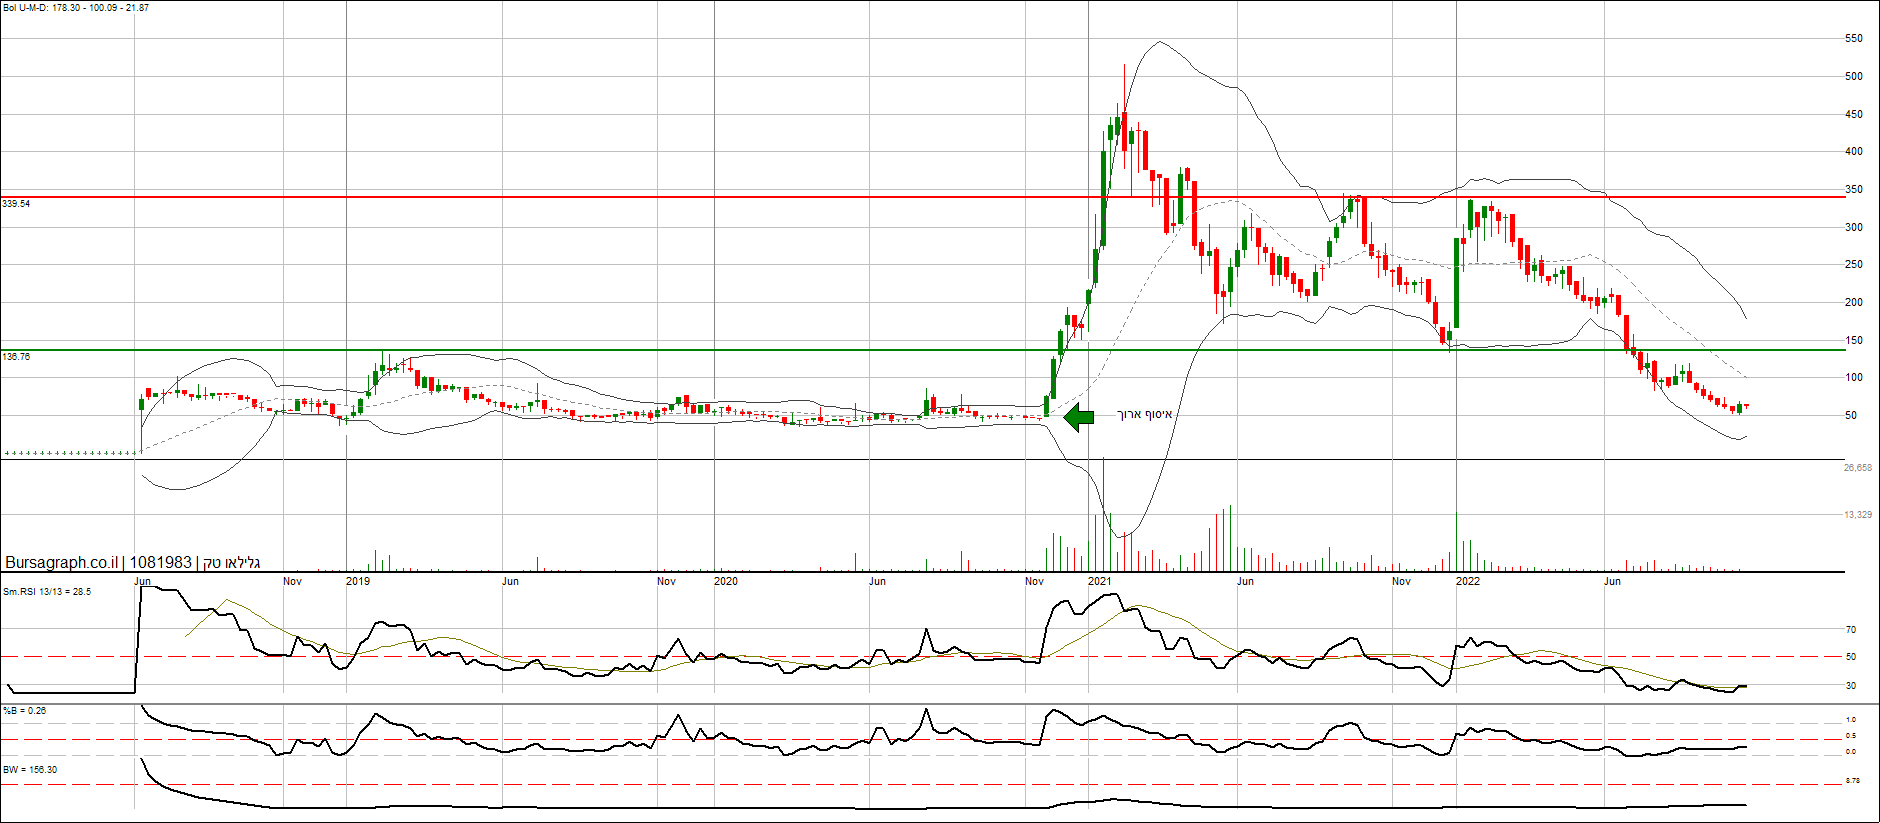Screen dimensions: 1880x823
Task: Select the Hebrew annotation text beside green arrow
Action: tap(1144, 414)
